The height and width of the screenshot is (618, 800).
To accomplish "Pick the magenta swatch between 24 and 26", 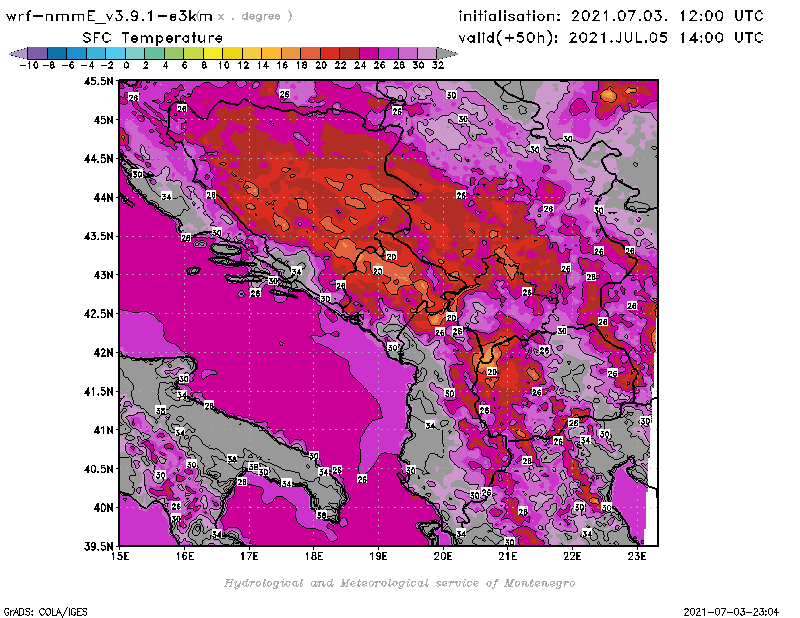I will point(369,53).
